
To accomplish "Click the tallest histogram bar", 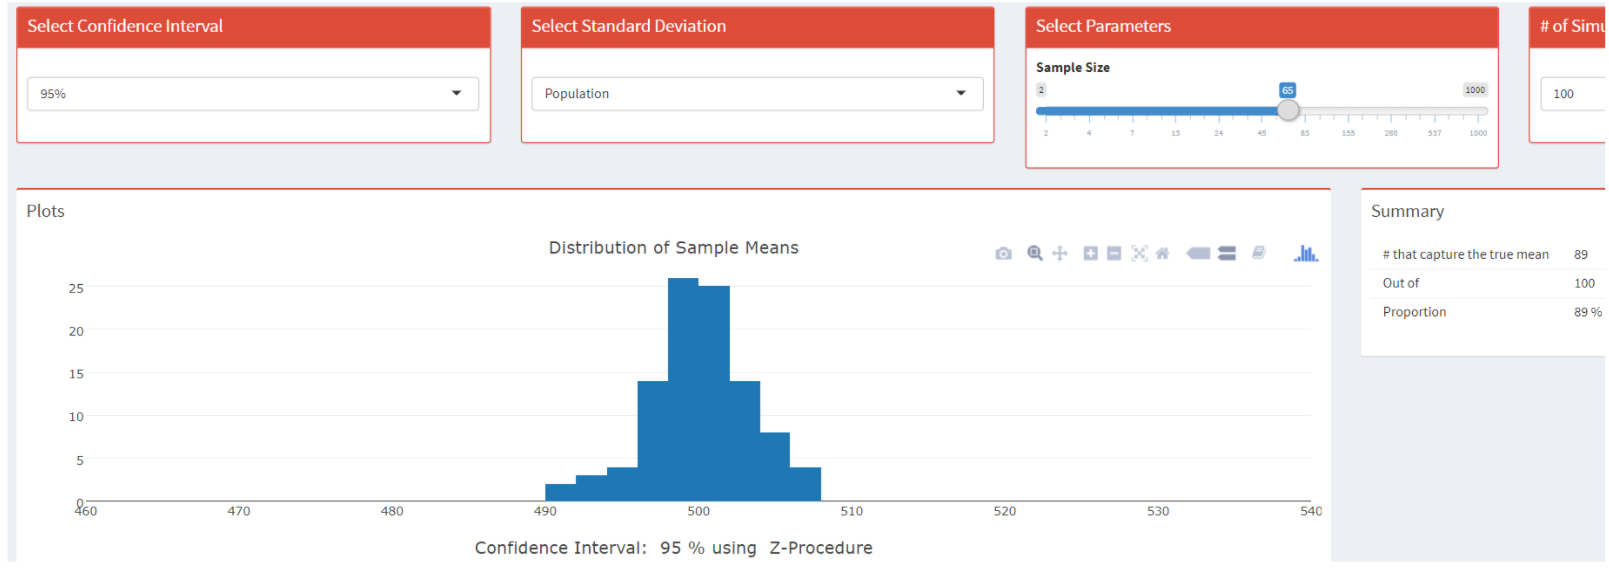I will pos(683,390).
